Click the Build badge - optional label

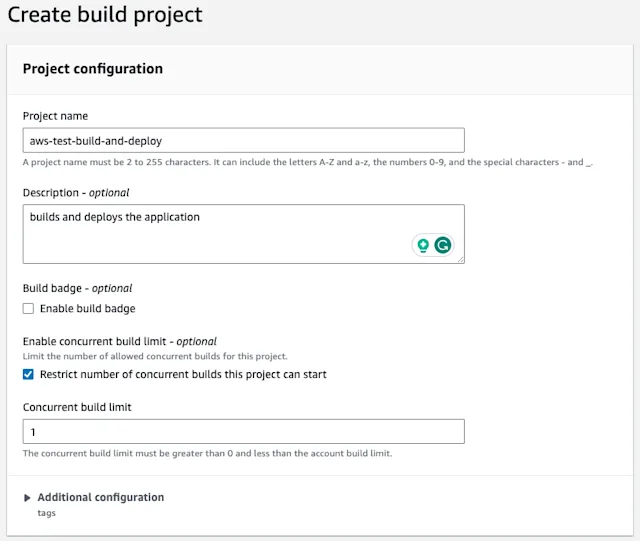coord(77,288)
